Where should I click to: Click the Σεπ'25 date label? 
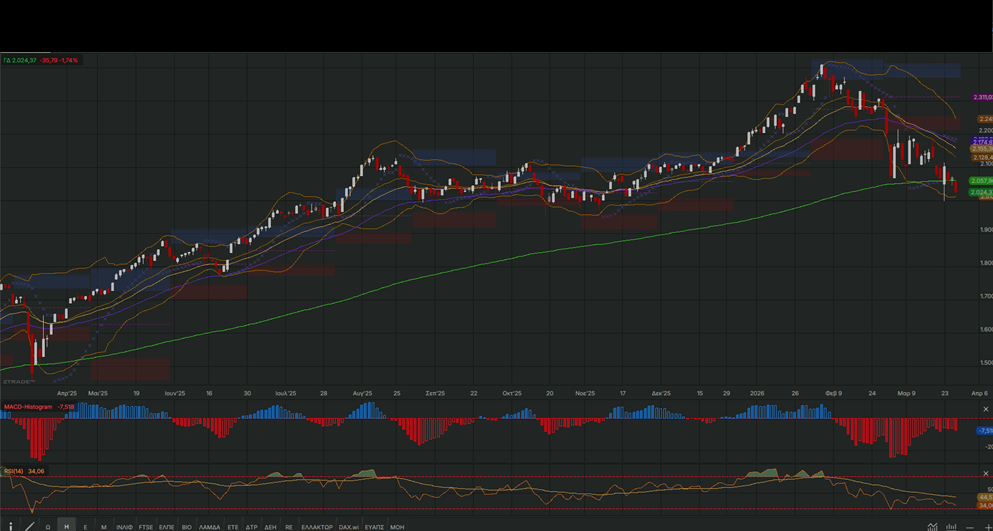435,393
